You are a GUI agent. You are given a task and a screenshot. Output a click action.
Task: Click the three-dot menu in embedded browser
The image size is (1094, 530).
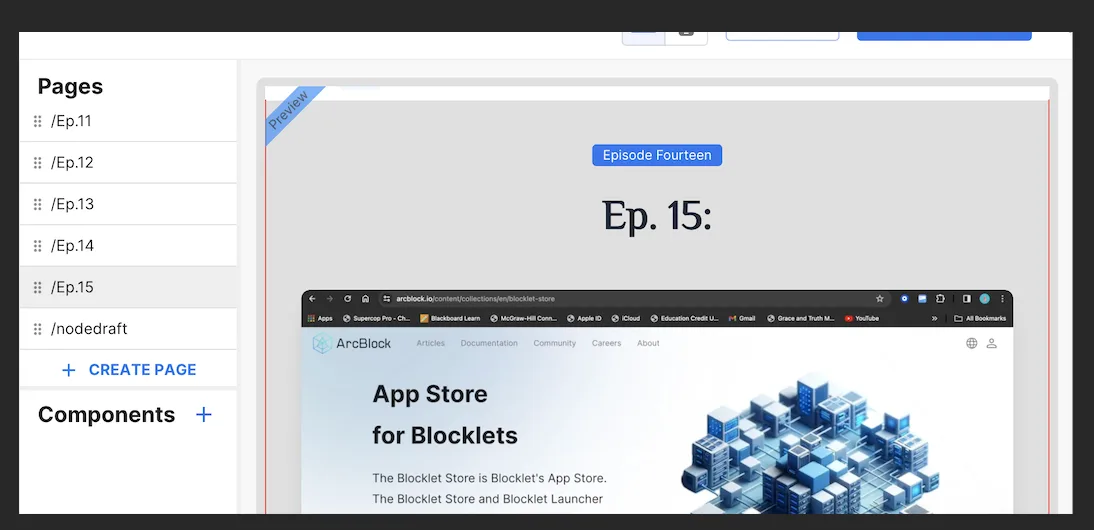point(1003,298)
